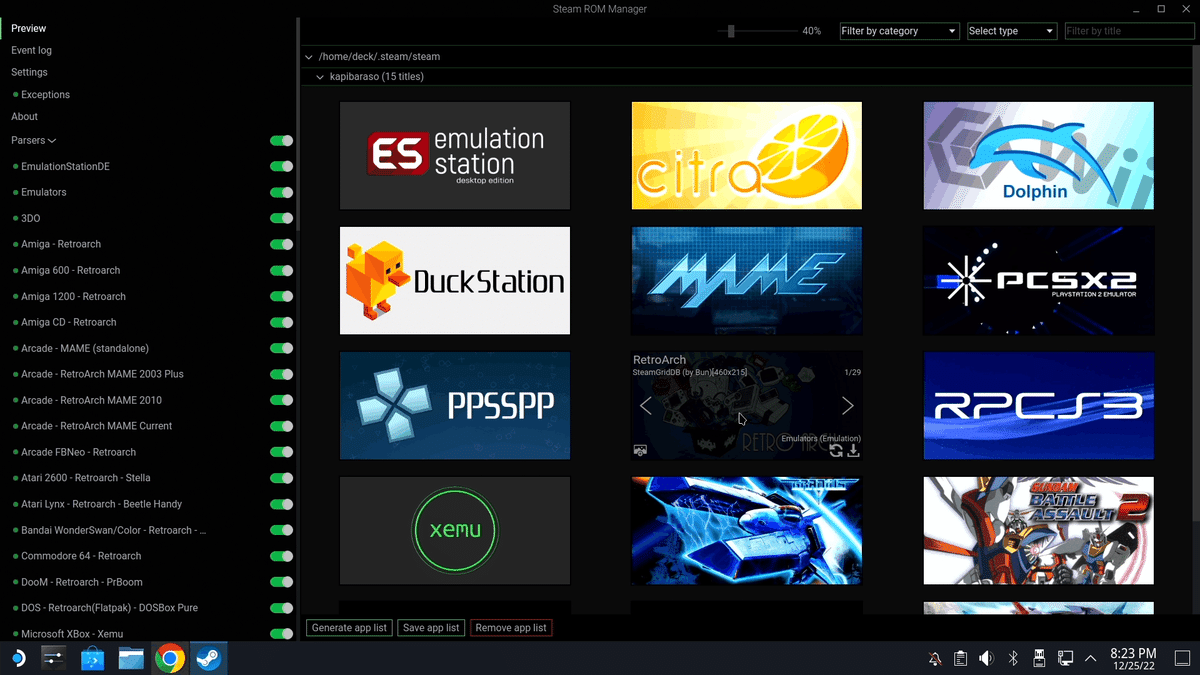Open the Exceptions page
The width and height of the screenshot is (1200, 675).
(x=45, y=95)
